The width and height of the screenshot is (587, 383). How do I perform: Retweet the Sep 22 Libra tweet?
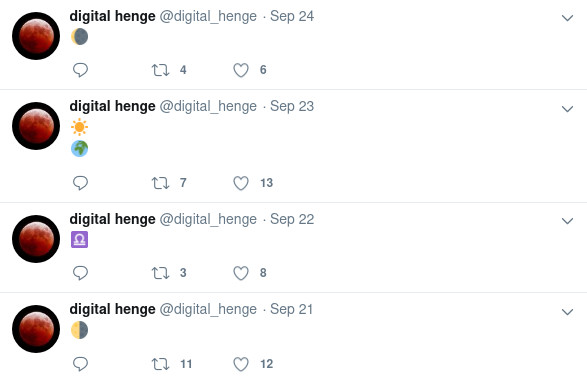coord(160,273)
